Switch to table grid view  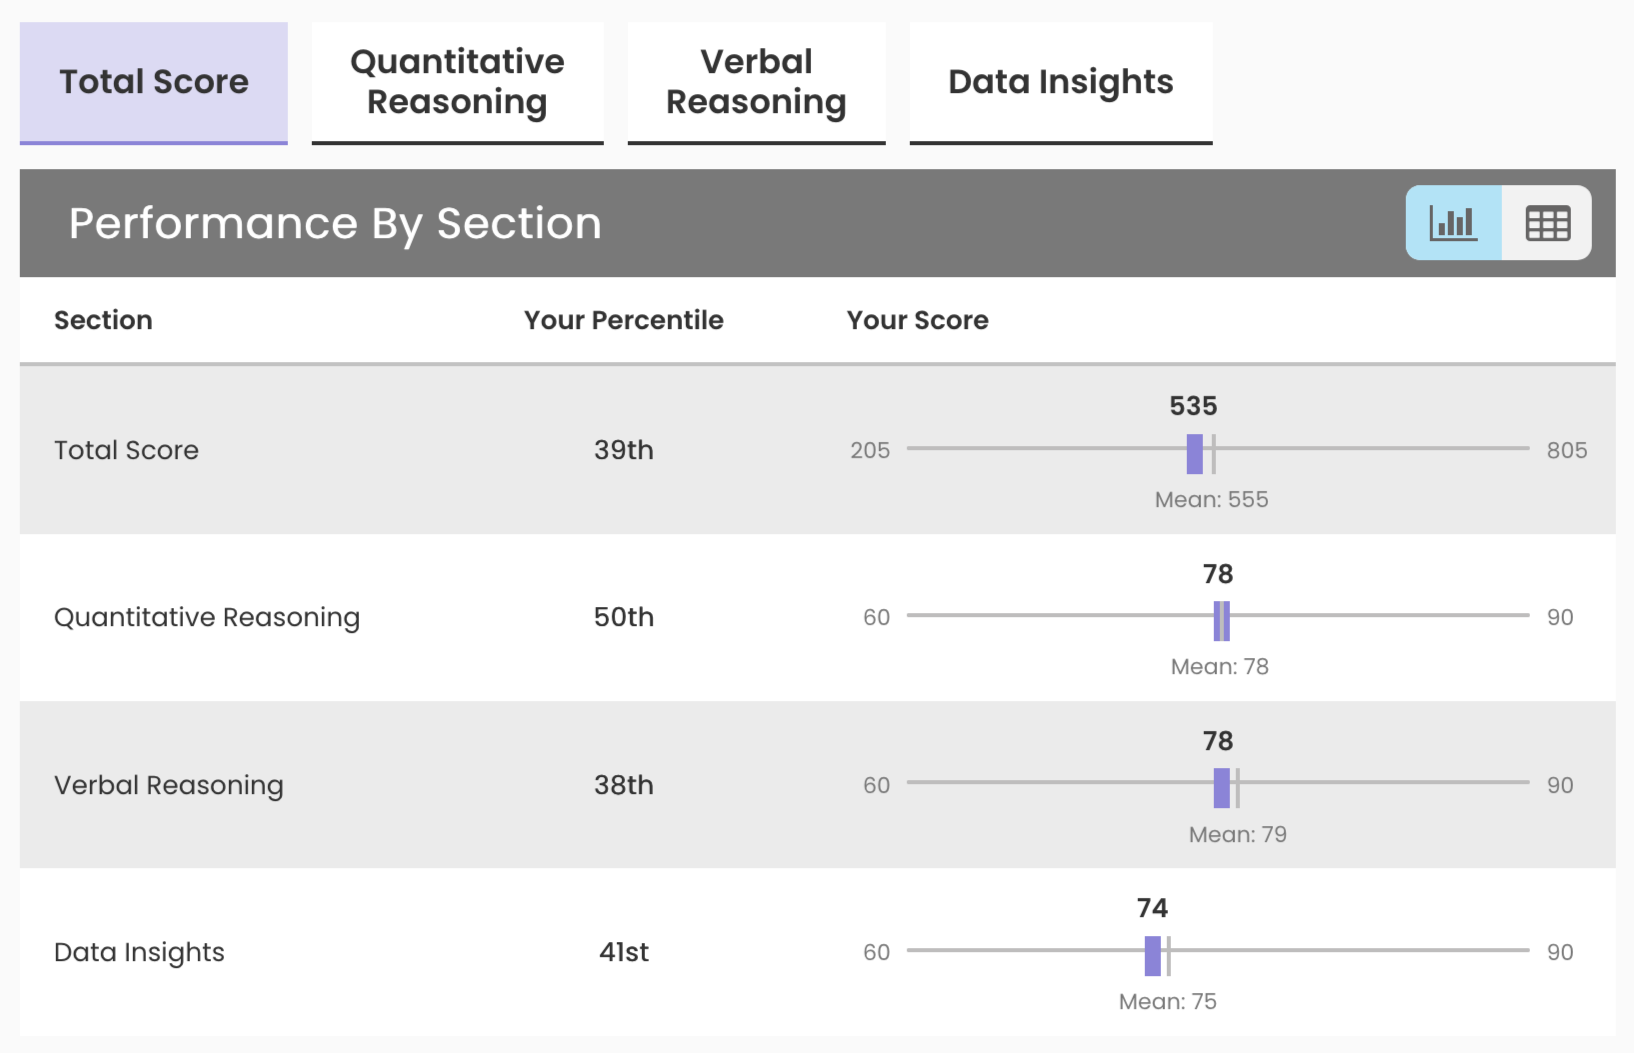[1547, 223]
